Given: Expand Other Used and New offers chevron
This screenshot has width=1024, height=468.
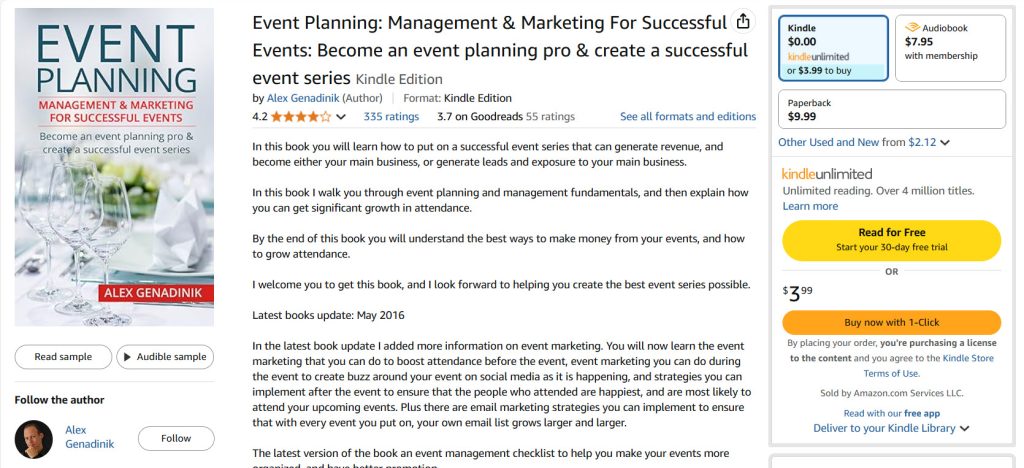Looking at the screenshot, I should [x=945, y=143].
